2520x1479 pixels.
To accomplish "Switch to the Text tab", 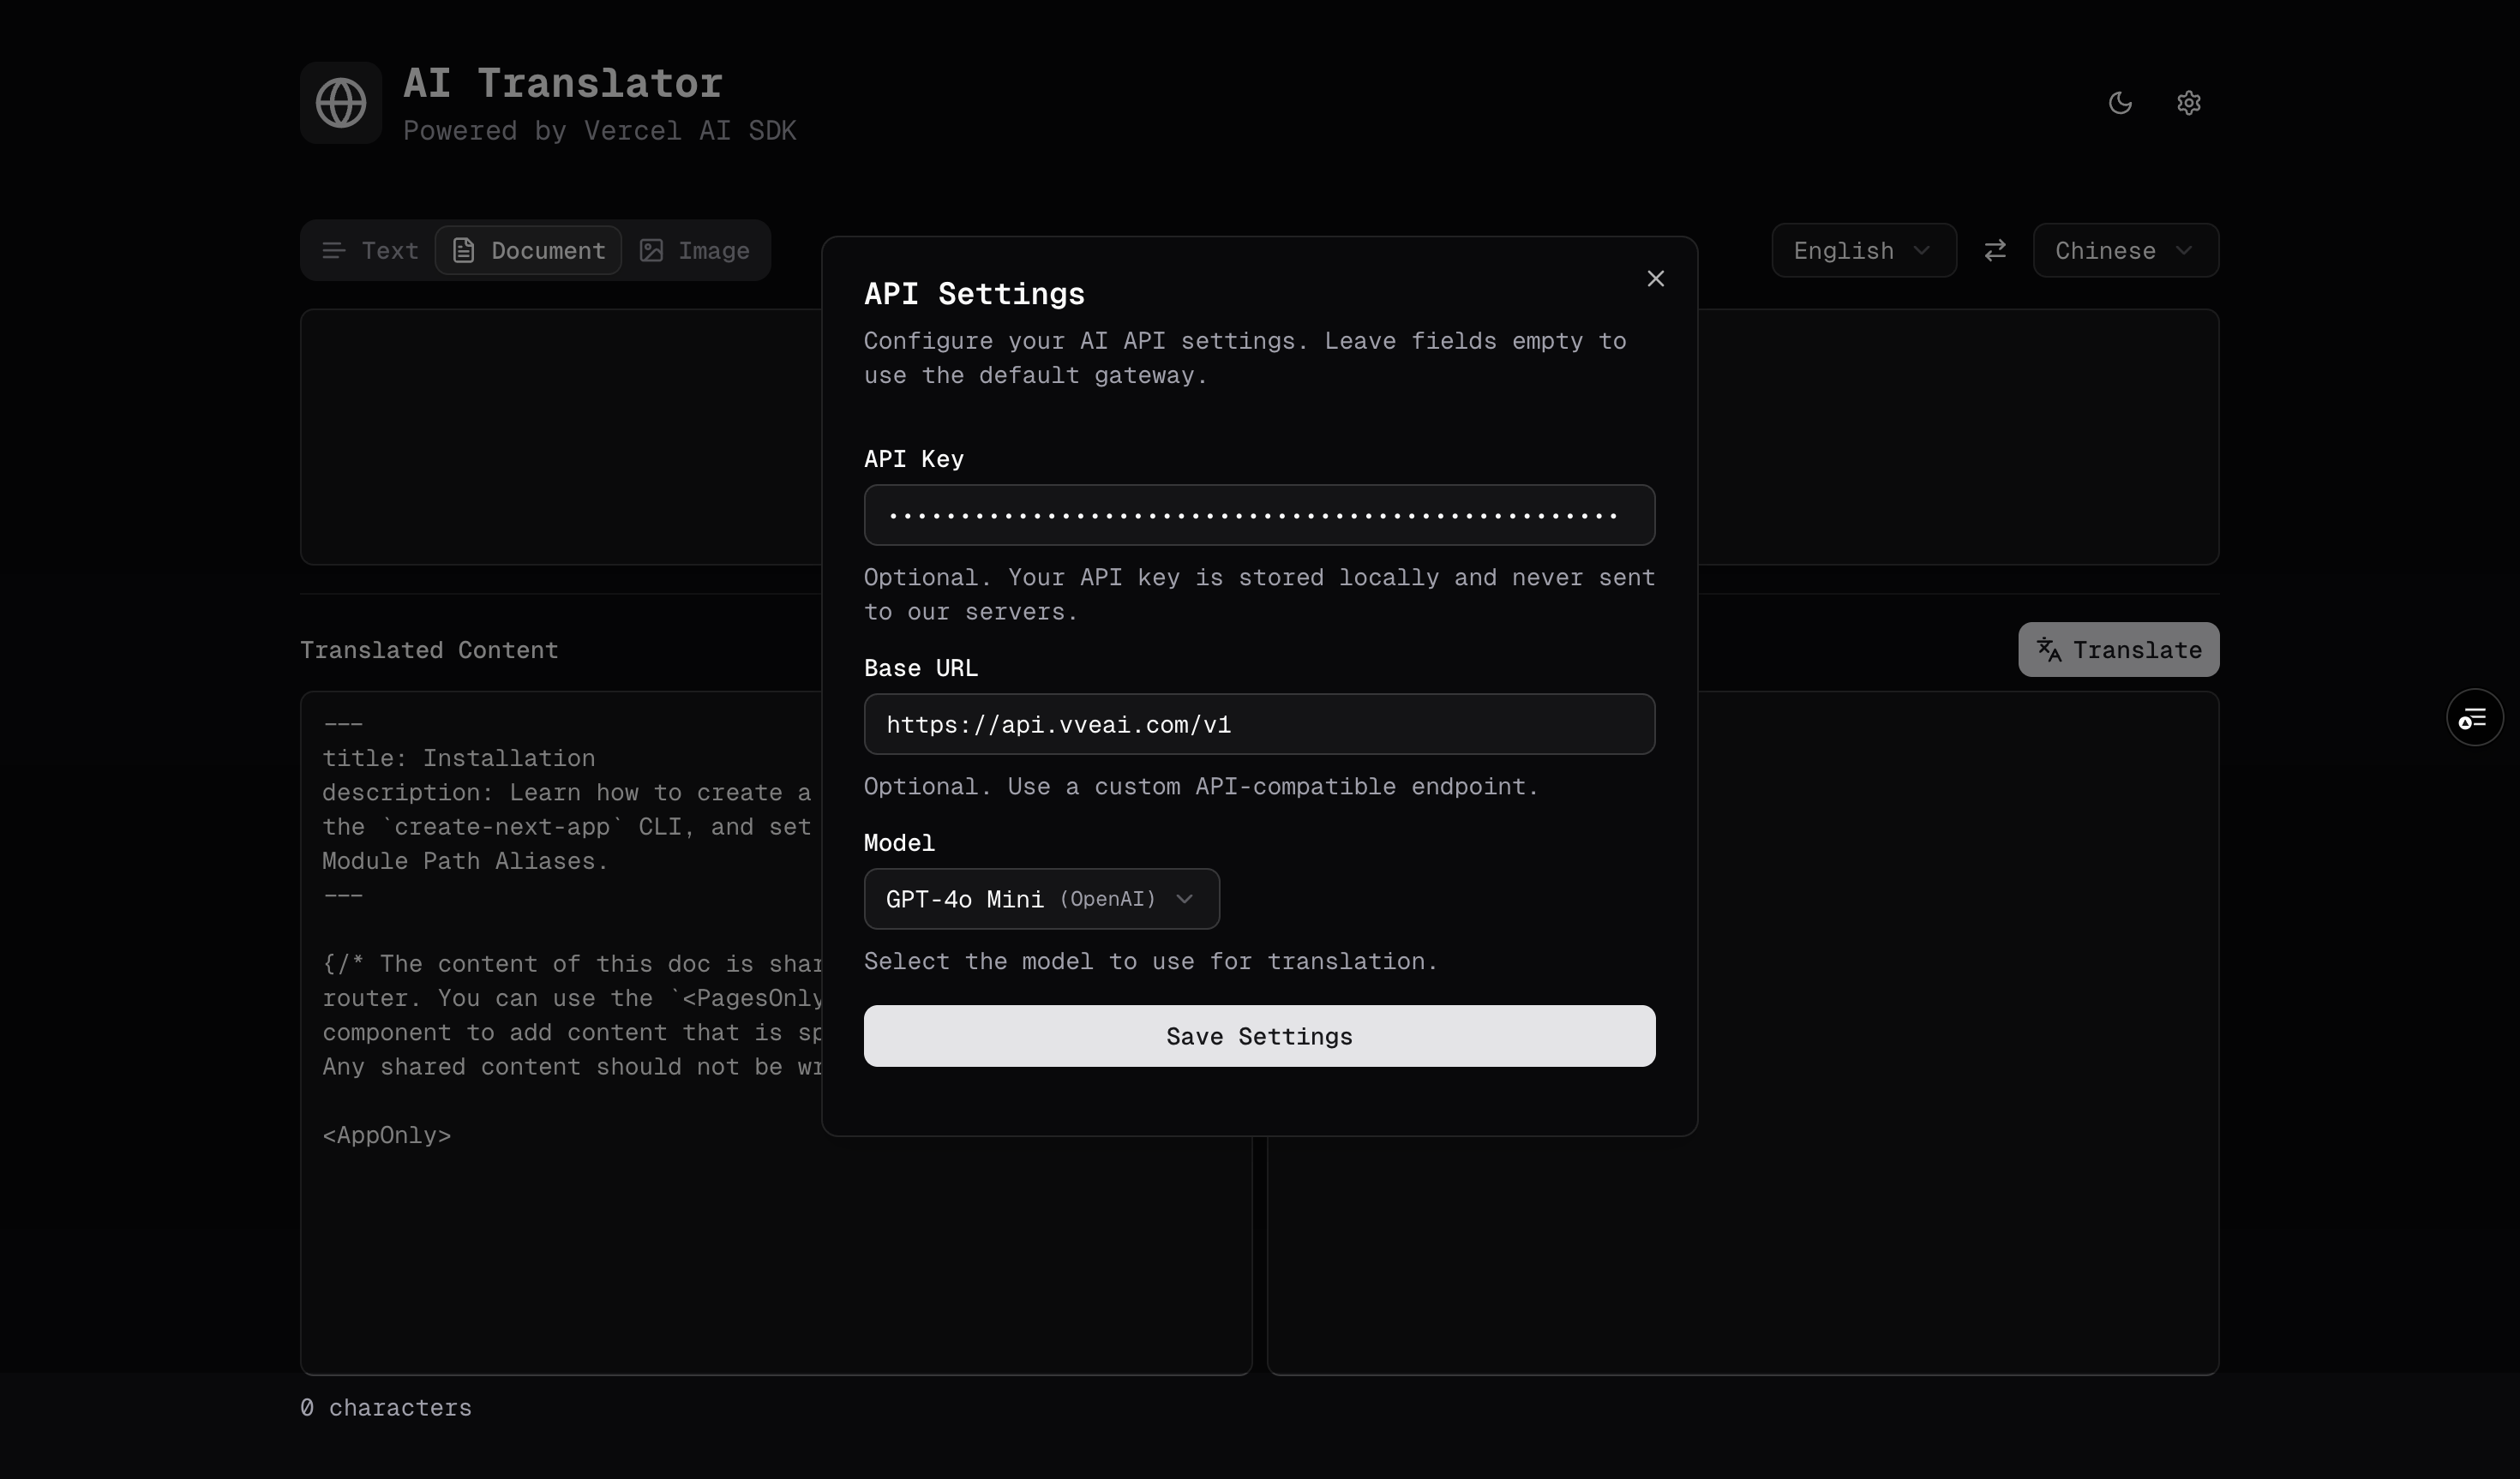I will 370,250.
